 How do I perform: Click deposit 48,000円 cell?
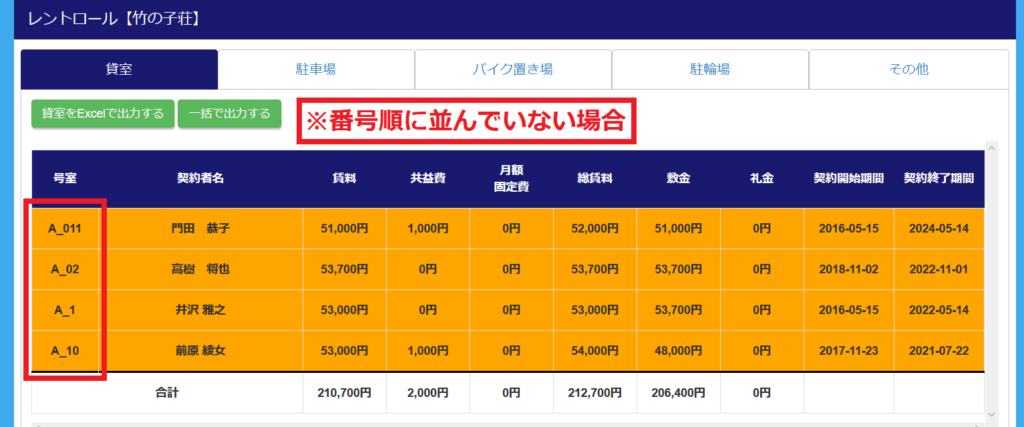coord(679,351)
